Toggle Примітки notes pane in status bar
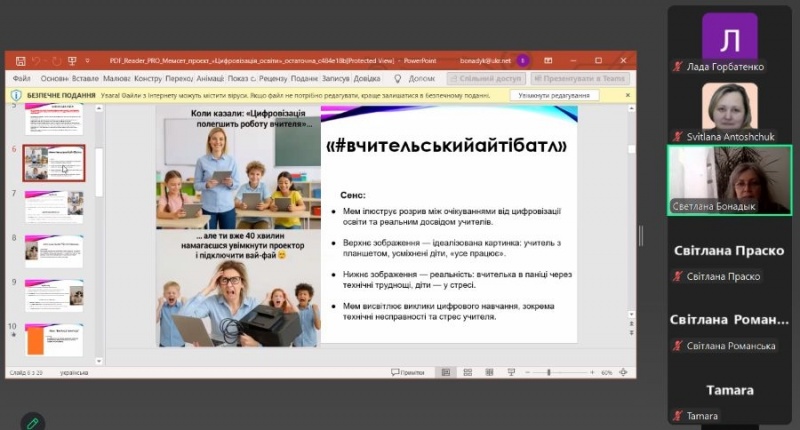800x430 pixels. point(408,372)
